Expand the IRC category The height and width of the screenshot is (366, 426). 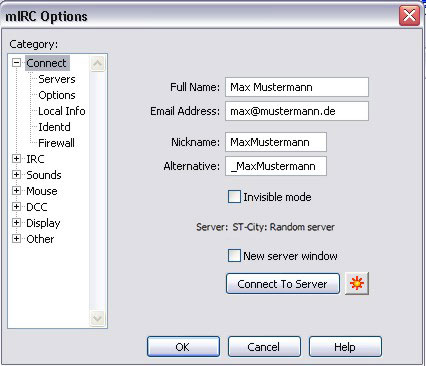pyautogui.click(x=16, y=159)
